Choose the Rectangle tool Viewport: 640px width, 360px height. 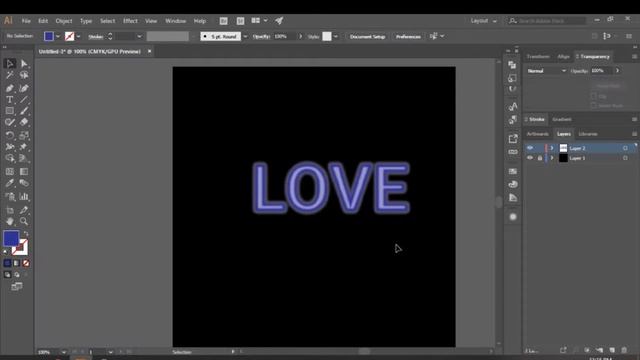coord(10,111)
